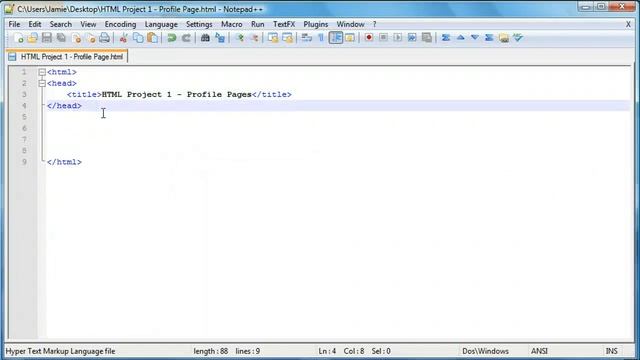Click the Stop recording macro icon

coord(383,38)
